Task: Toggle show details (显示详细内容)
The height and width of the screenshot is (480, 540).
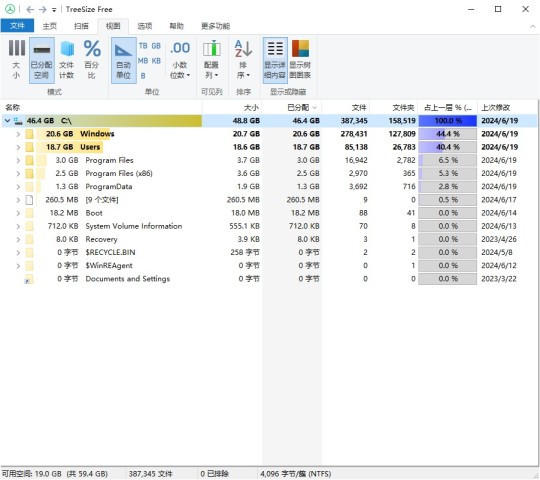Action: pos(275,60)
